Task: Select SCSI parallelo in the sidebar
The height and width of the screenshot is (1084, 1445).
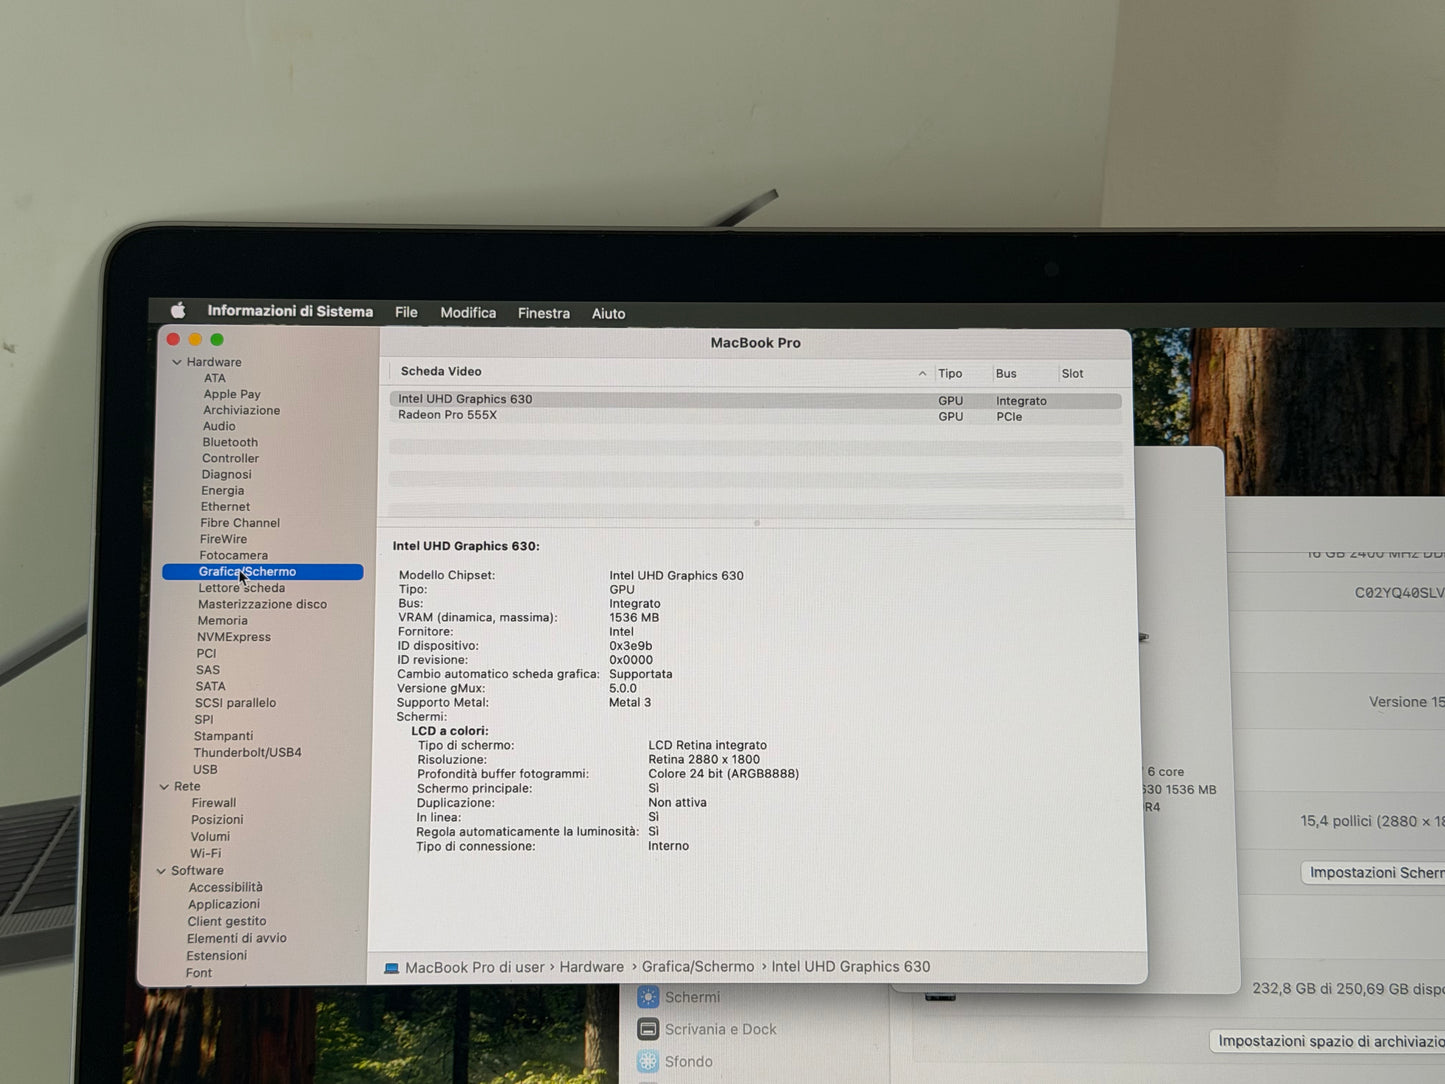Action: tap(235, 703)
